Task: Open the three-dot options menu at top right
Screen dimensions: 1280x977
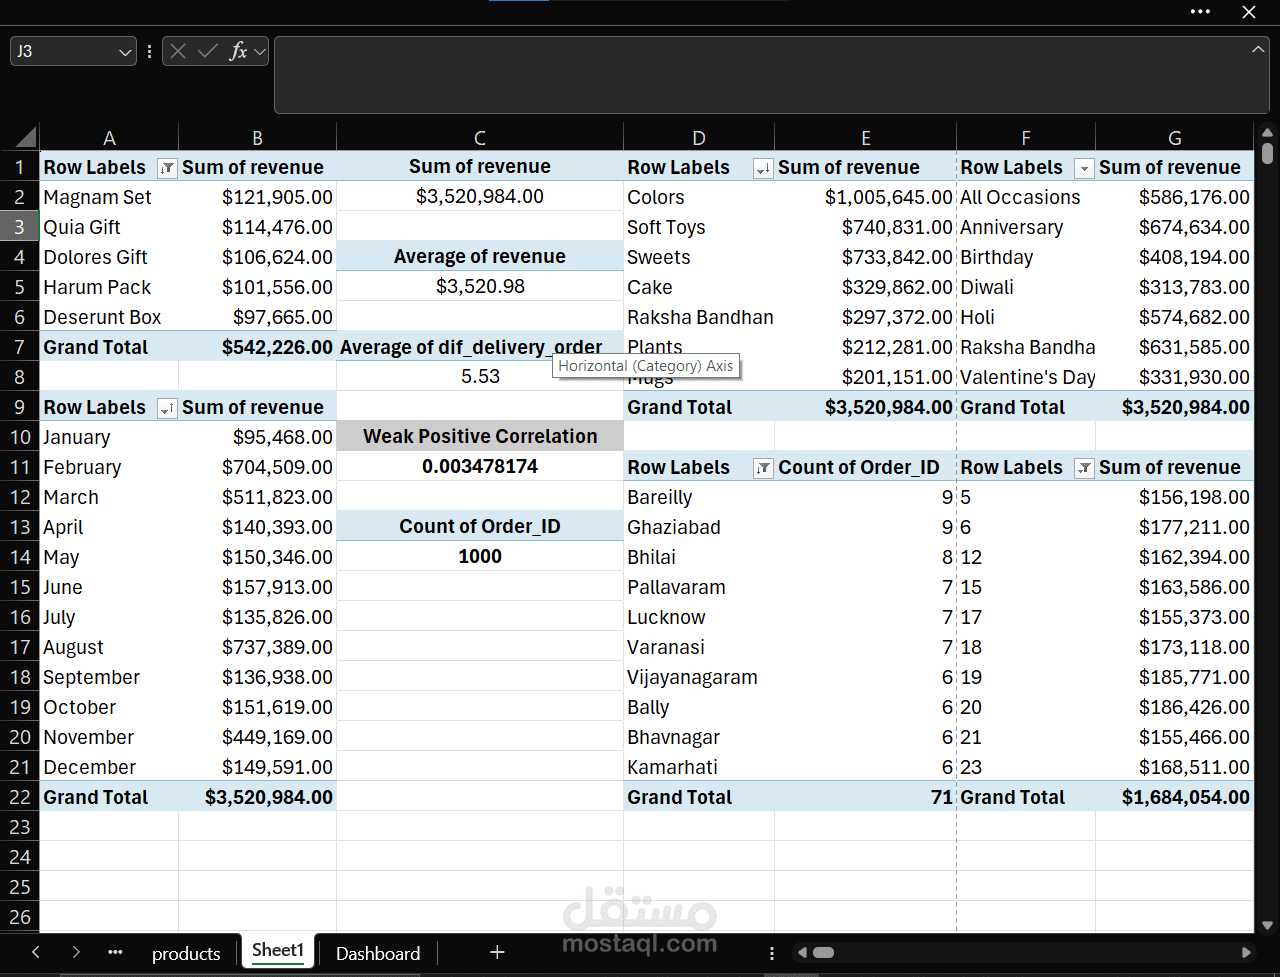Action: click(x=1200, y=12)
